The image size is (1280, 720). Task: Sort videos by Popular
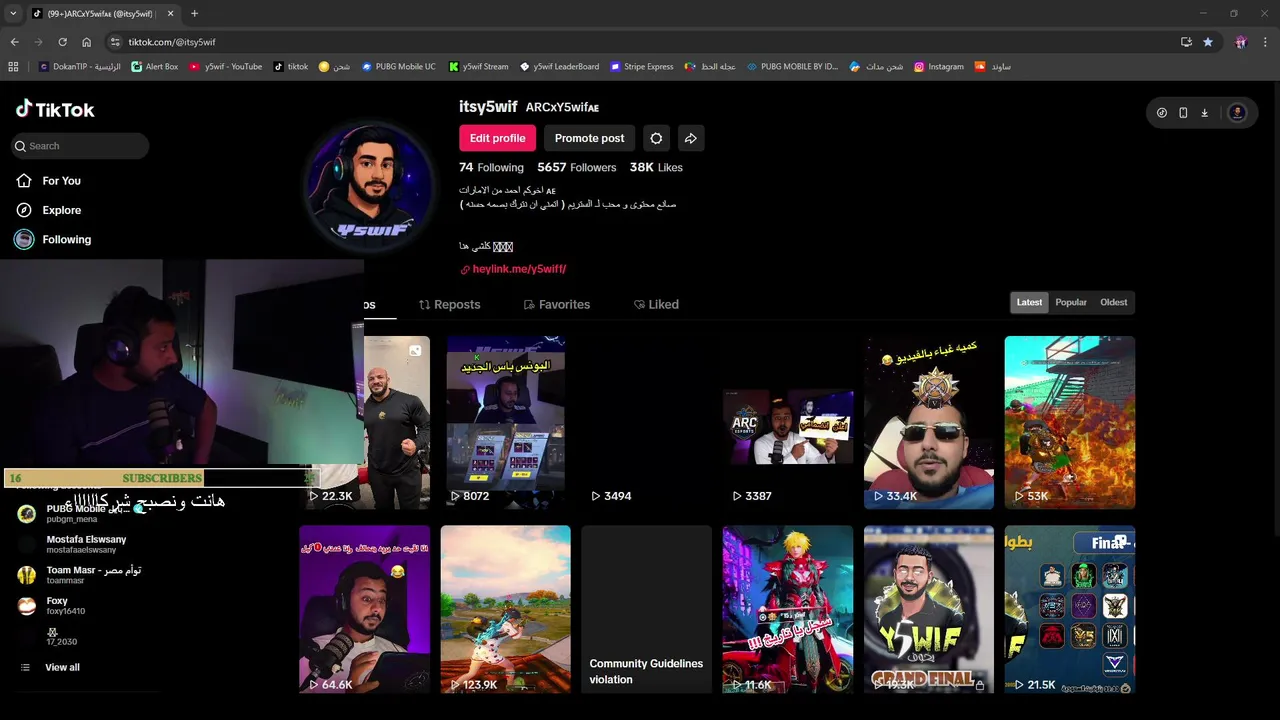1071,302
